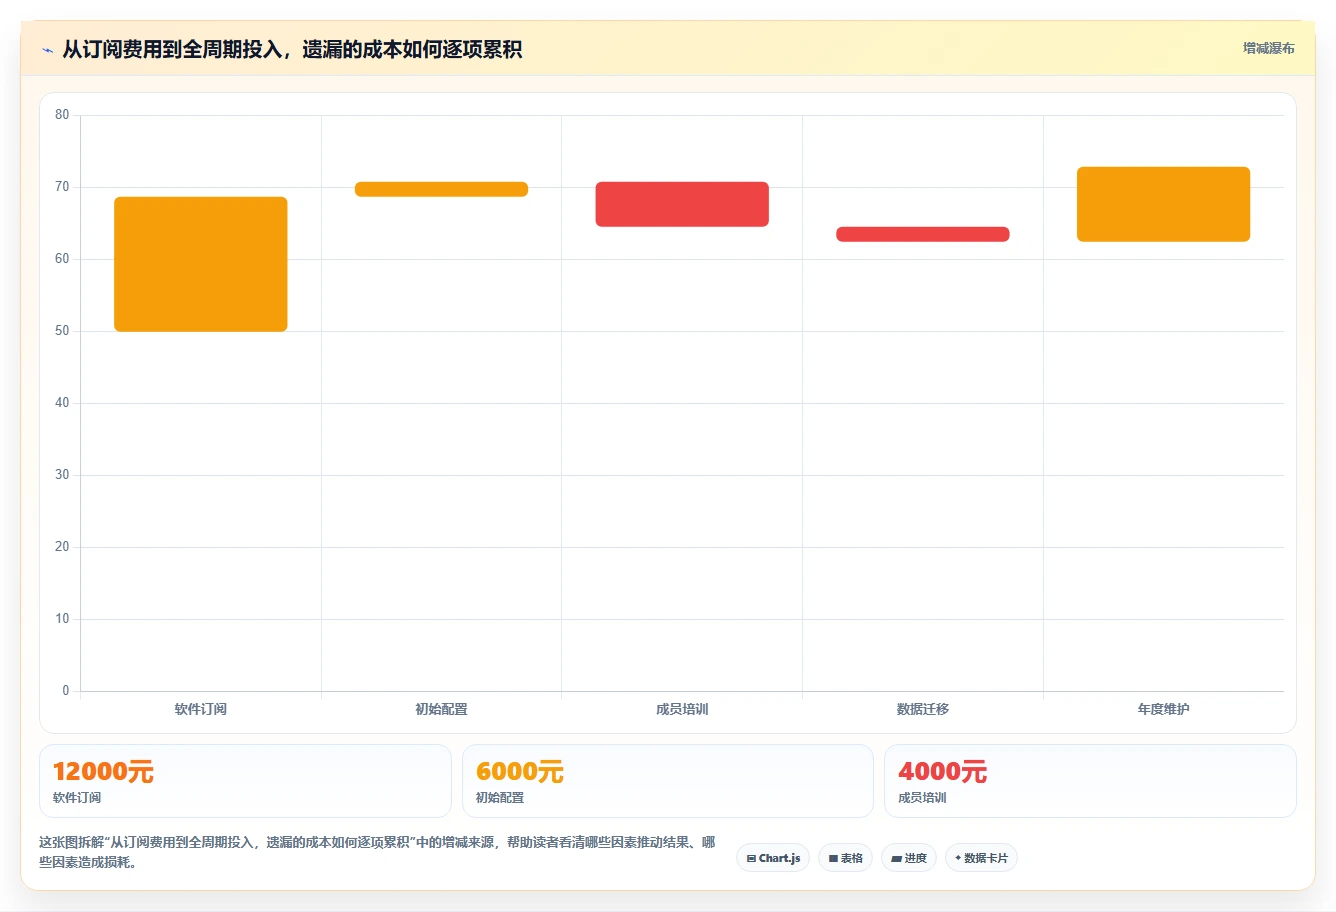Click the description paragraph starting 这张图拆解
This screenshot has width=1336, height=912.
point(377,852)
